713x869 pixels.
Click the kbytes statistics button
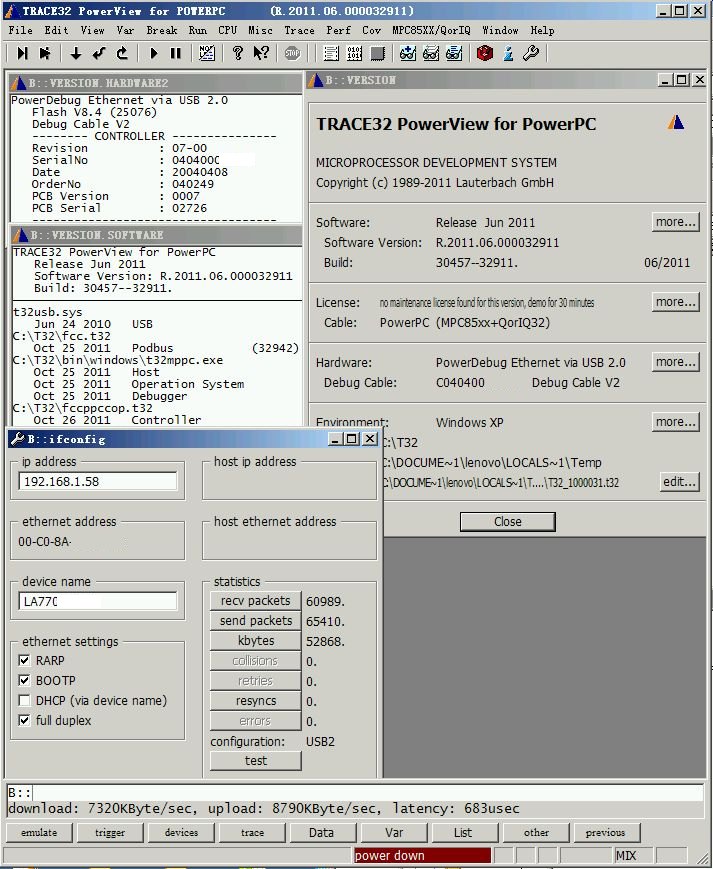click(x=255, y=641)
